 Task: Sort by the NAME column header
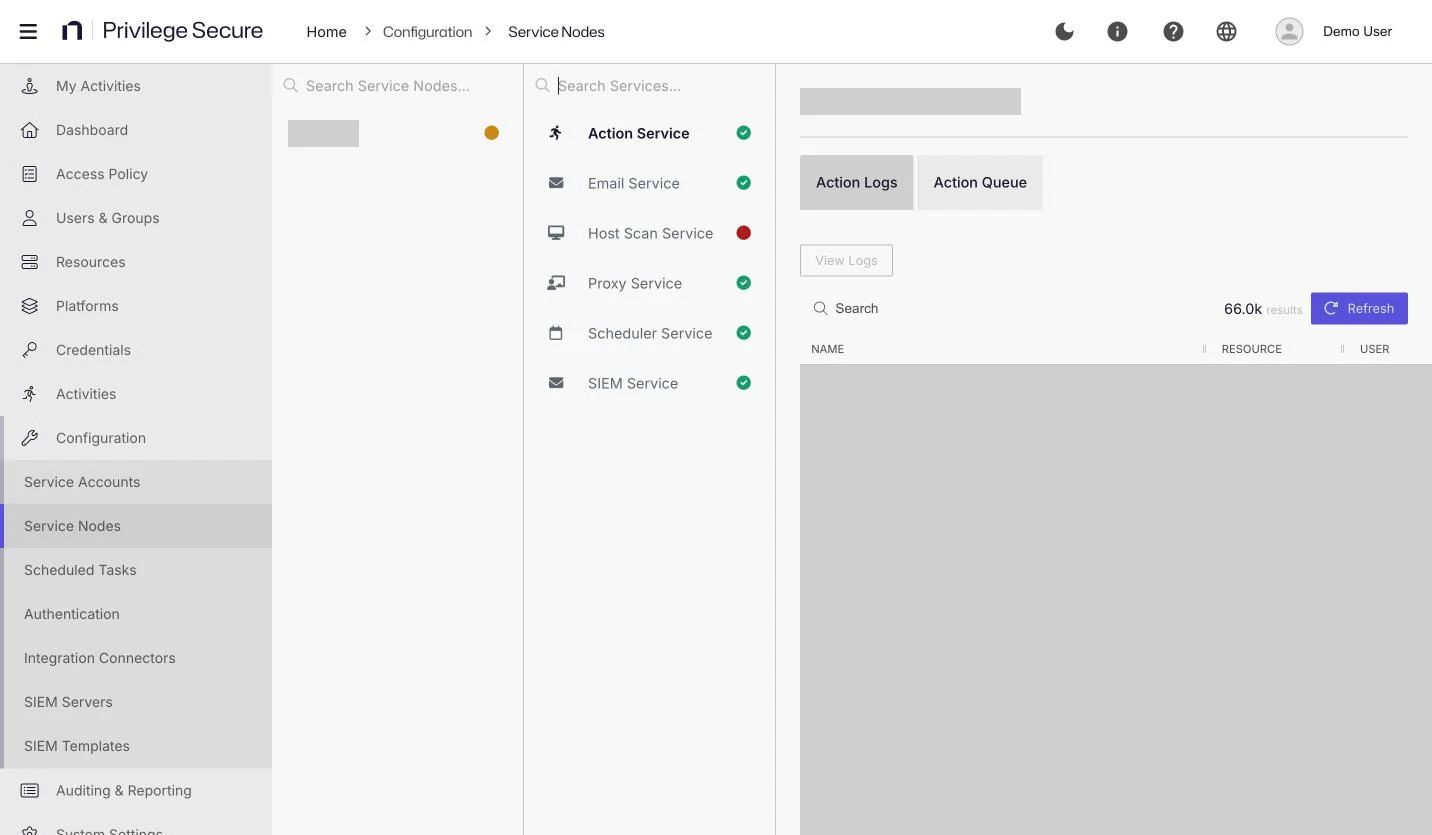828,349
